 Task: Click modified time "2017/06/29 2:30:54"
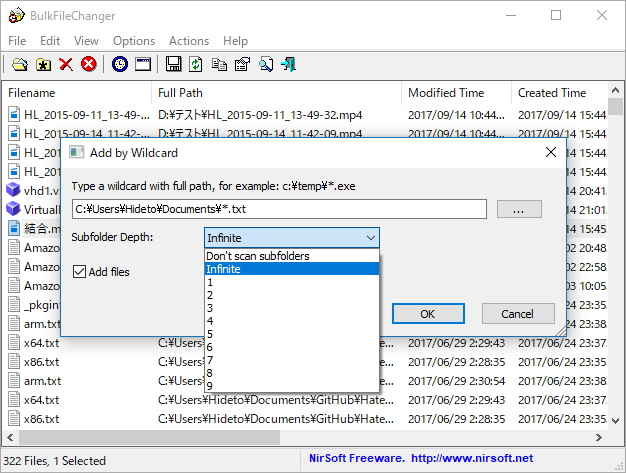[x=456, y=381]
